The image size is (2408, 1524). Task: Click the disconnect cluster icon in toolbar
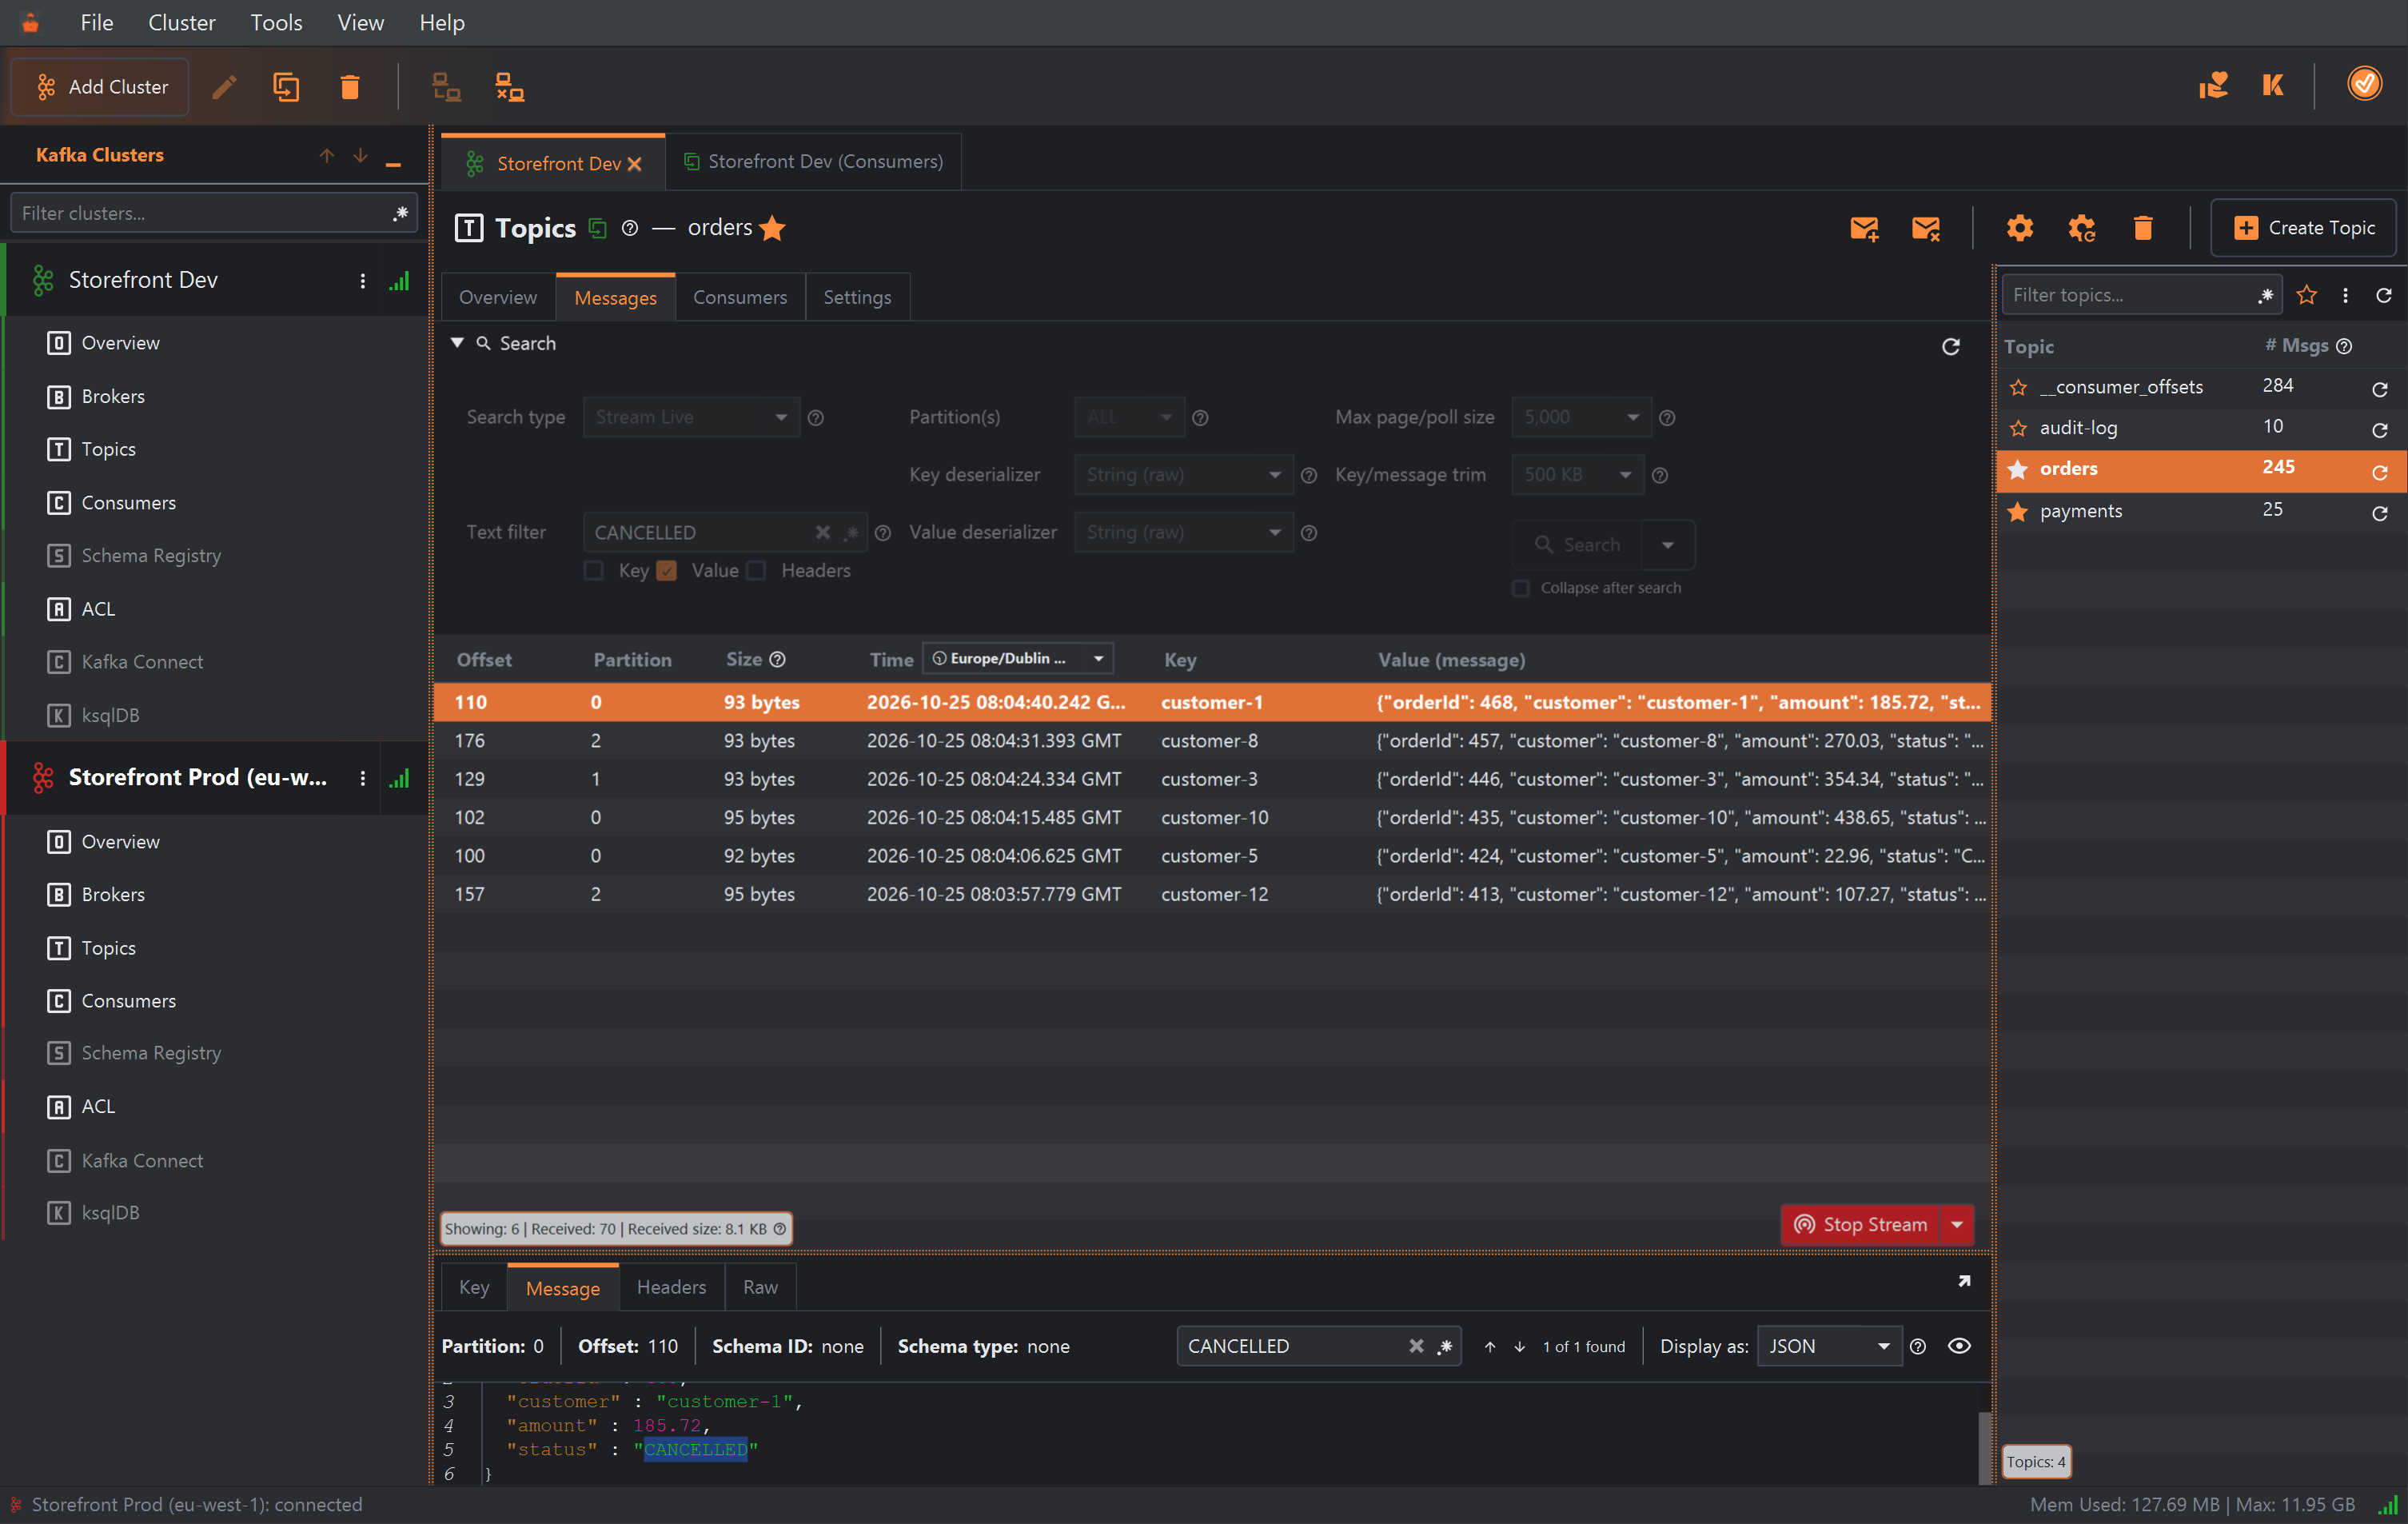click(510, 87)
